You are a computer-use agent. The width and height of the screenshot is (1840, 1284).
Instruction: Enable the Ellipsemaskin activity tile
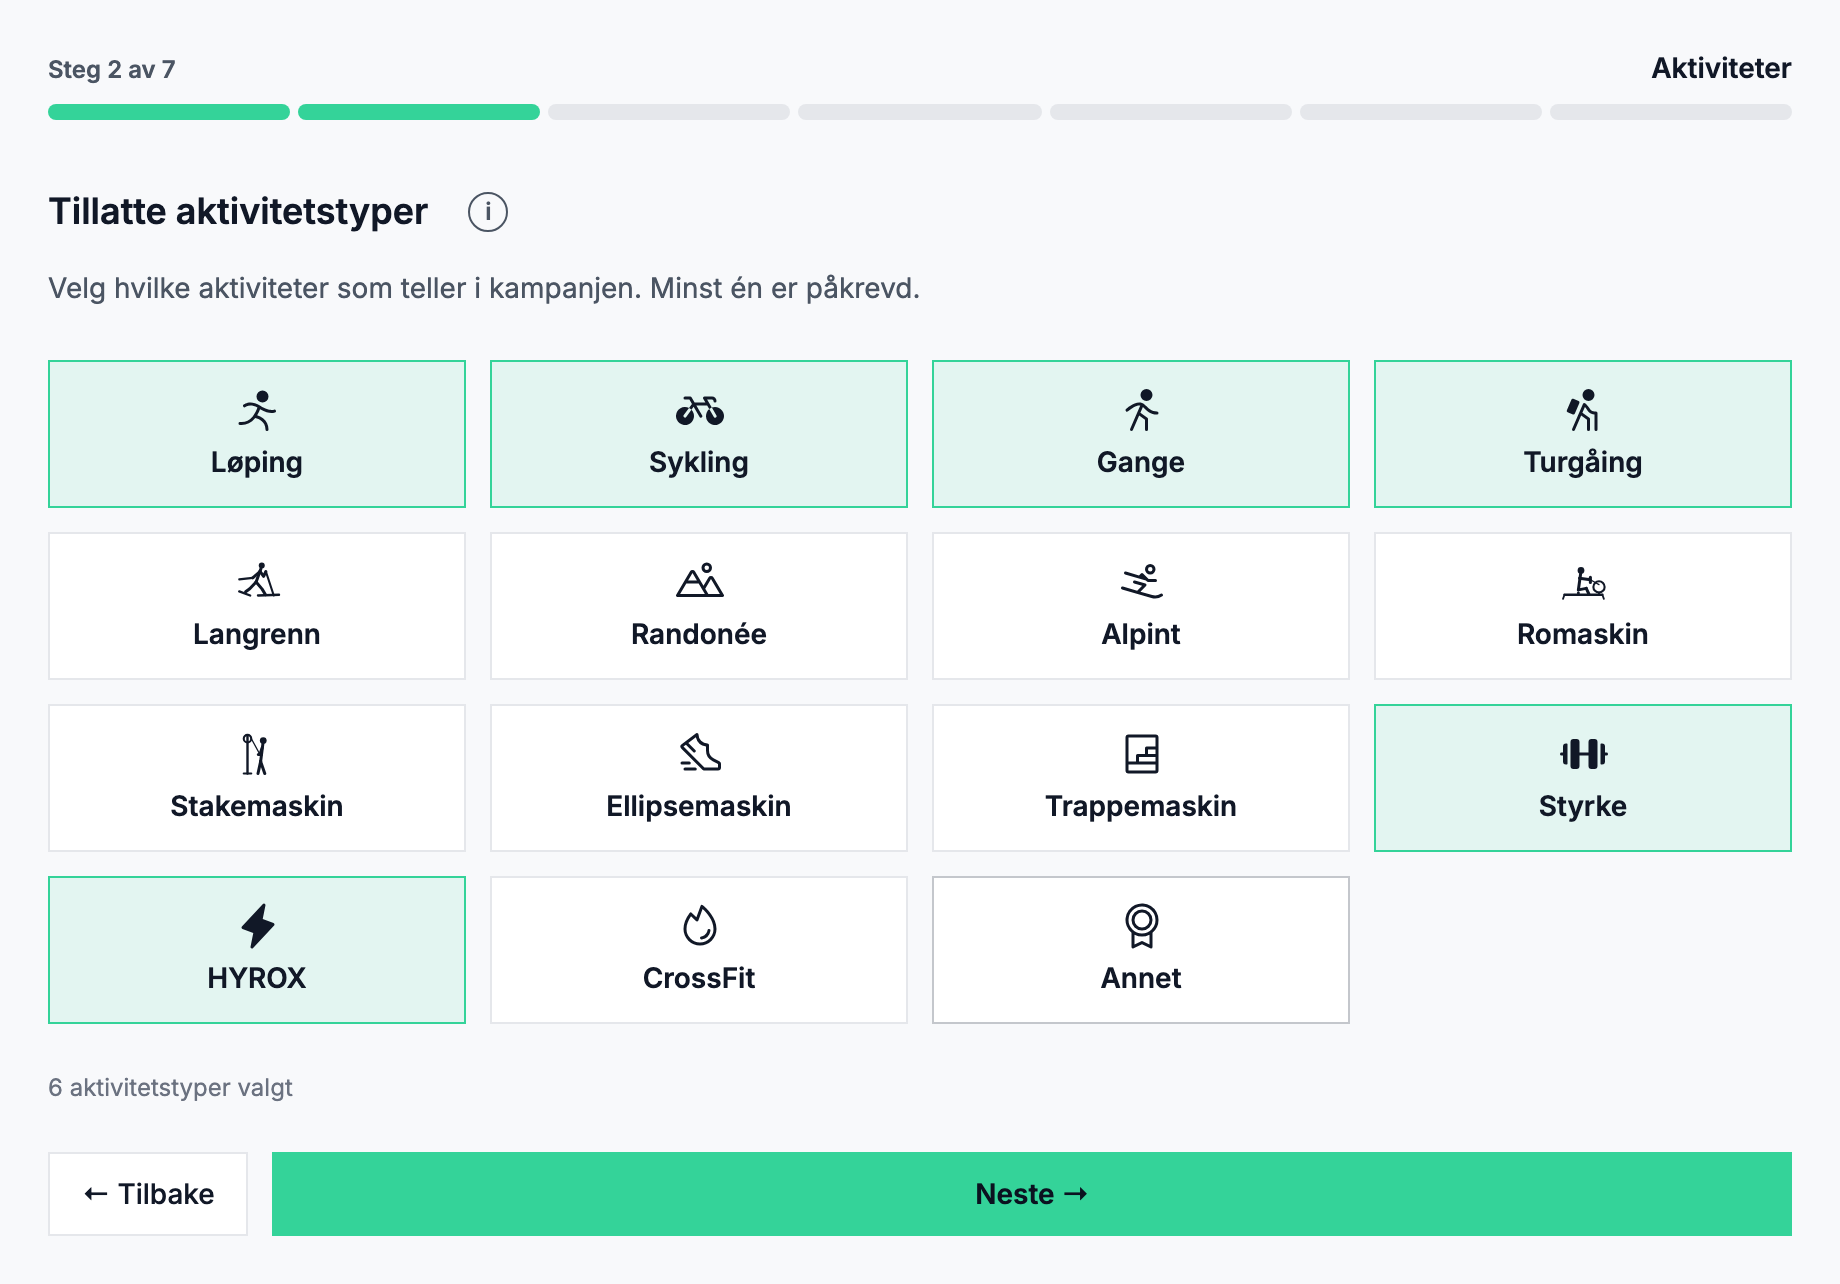pos(699,778)
